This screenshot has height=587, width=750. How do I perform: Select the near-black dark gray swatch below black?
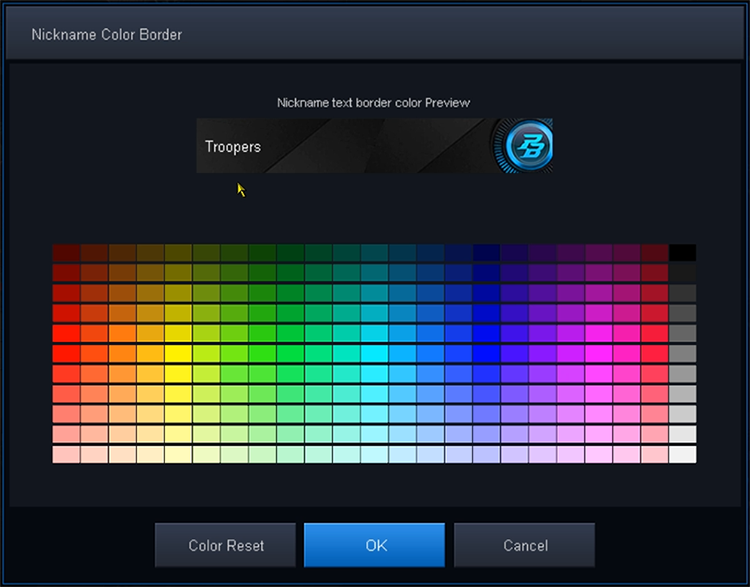(683, 273)
